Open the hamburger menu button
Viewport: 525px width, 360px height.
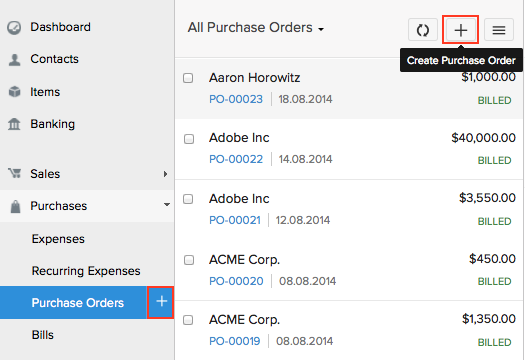[x=499, y=30]
